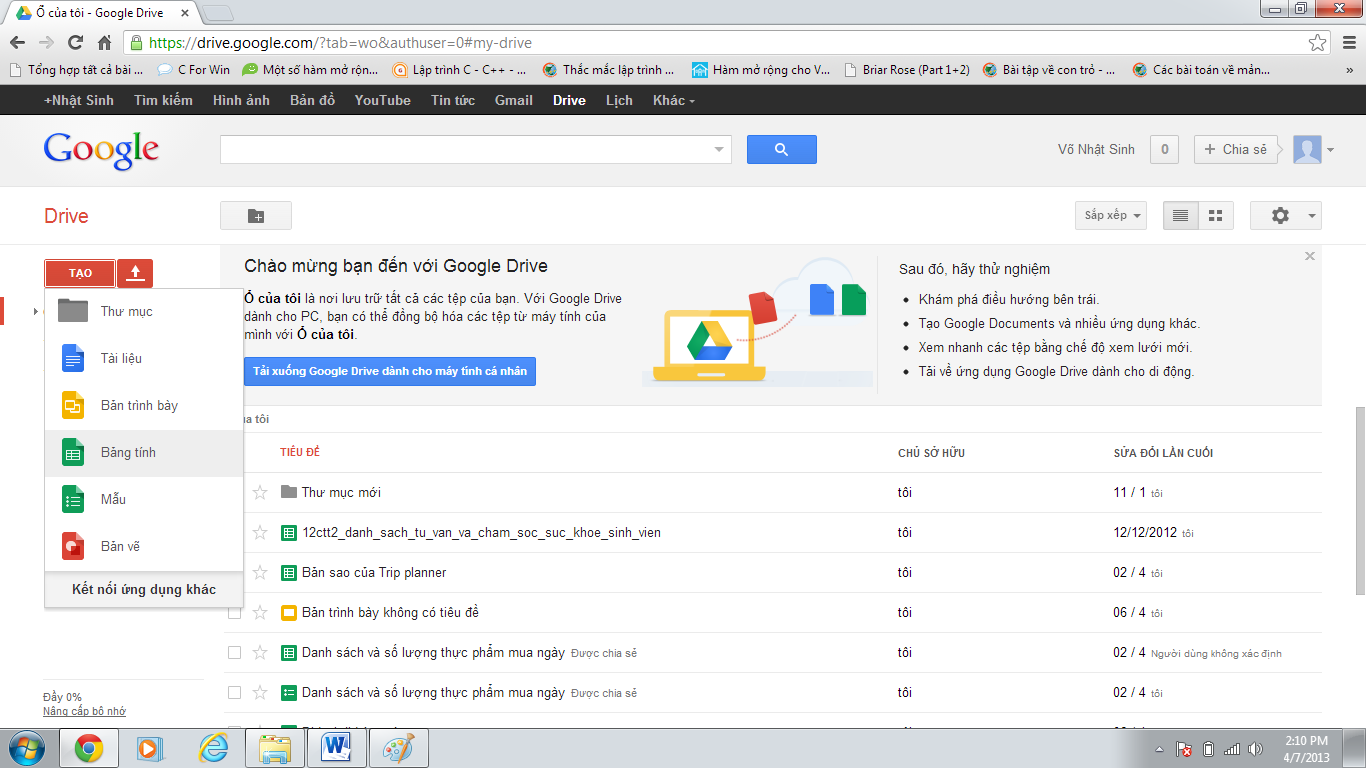This screenshot has height=768, width=1366.
Task: Open +Nhật Sinh in the top bar
Action: click(79, 100)
